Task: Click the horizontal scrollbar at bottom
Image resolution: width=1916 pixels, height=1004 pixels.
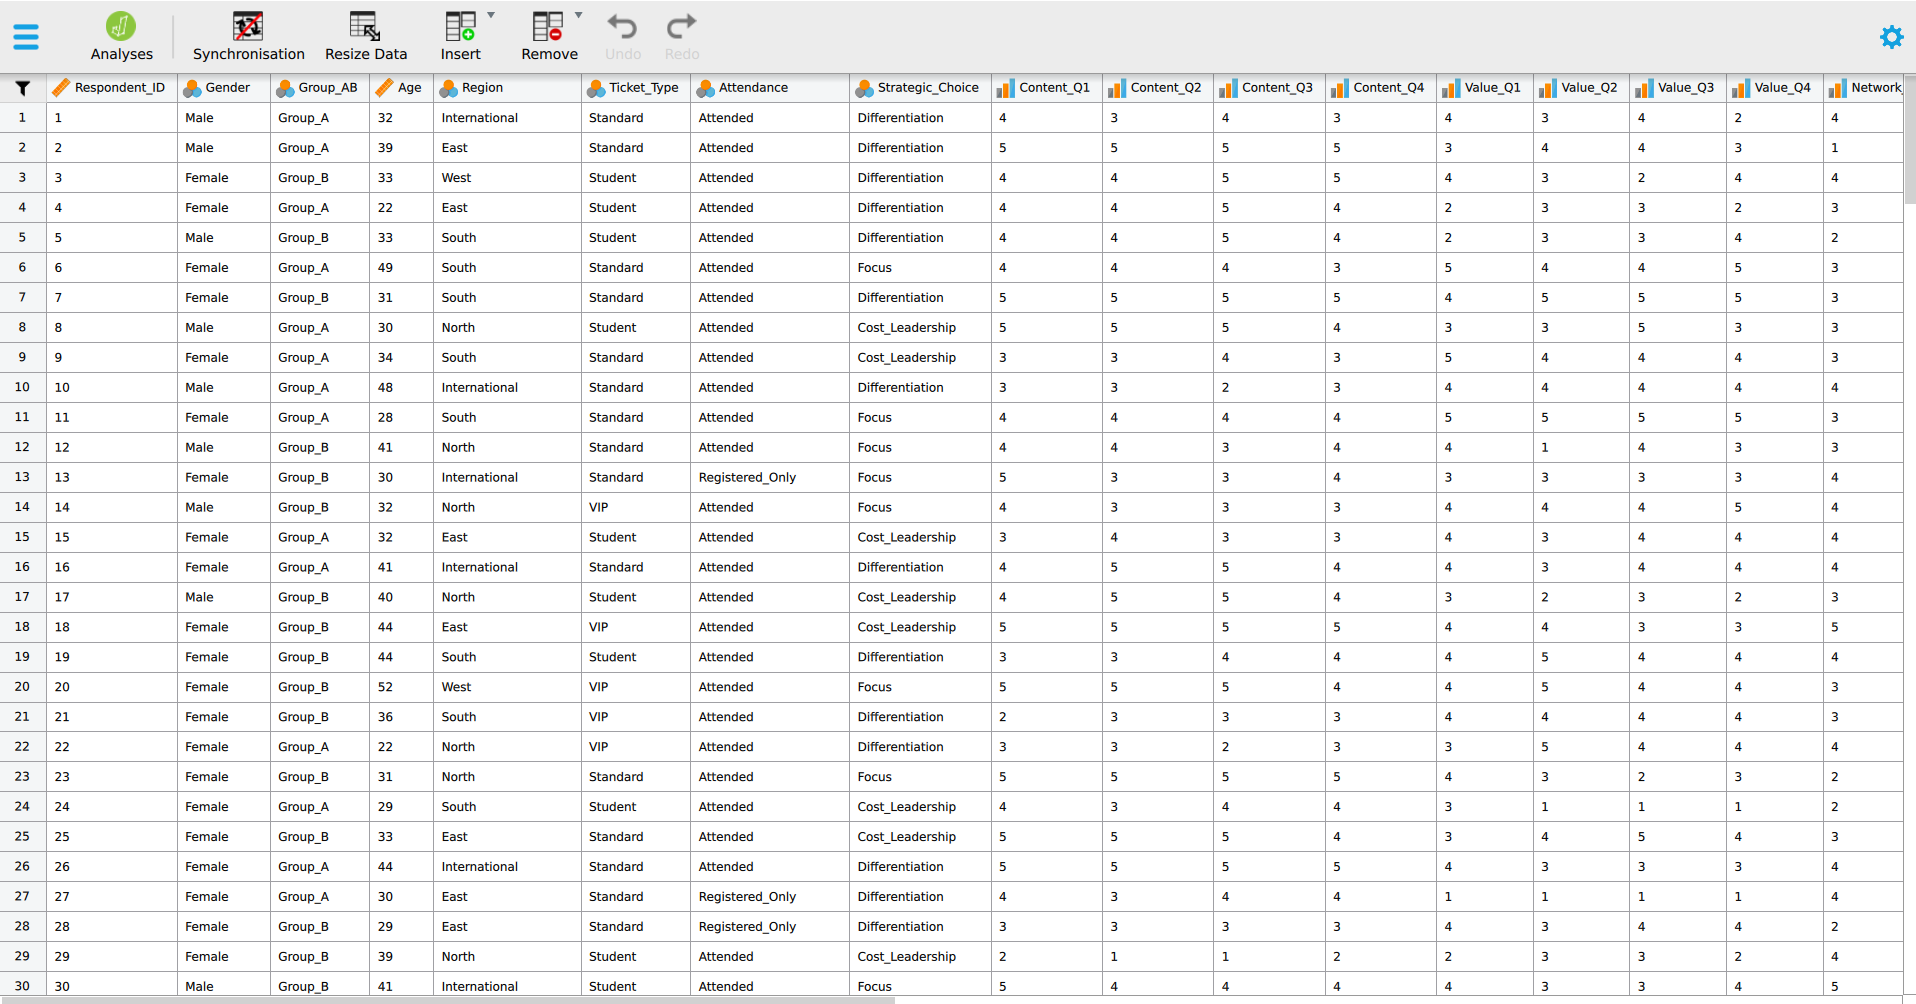Action: click(x=447, y=999)
